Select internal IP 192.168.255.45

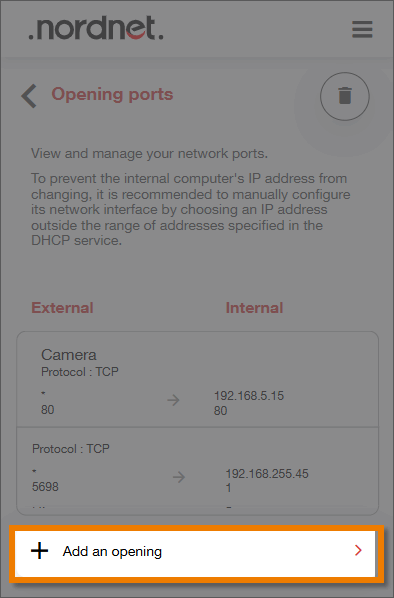tap(267, 474)
